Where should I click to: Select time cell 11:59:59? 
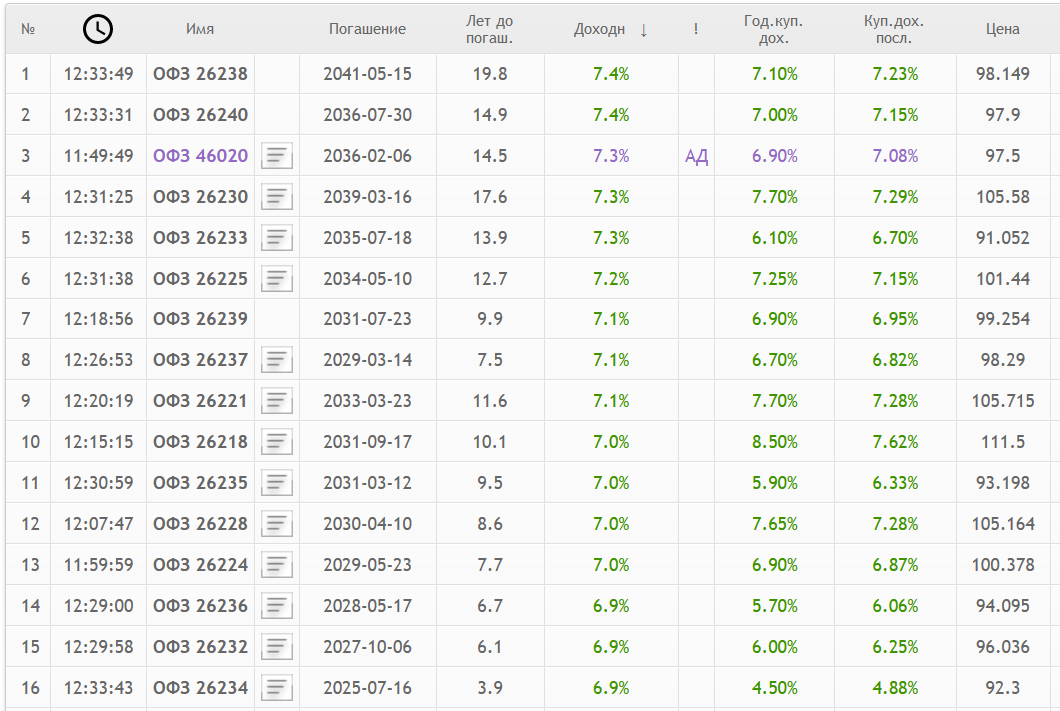(x=98, y=564)
